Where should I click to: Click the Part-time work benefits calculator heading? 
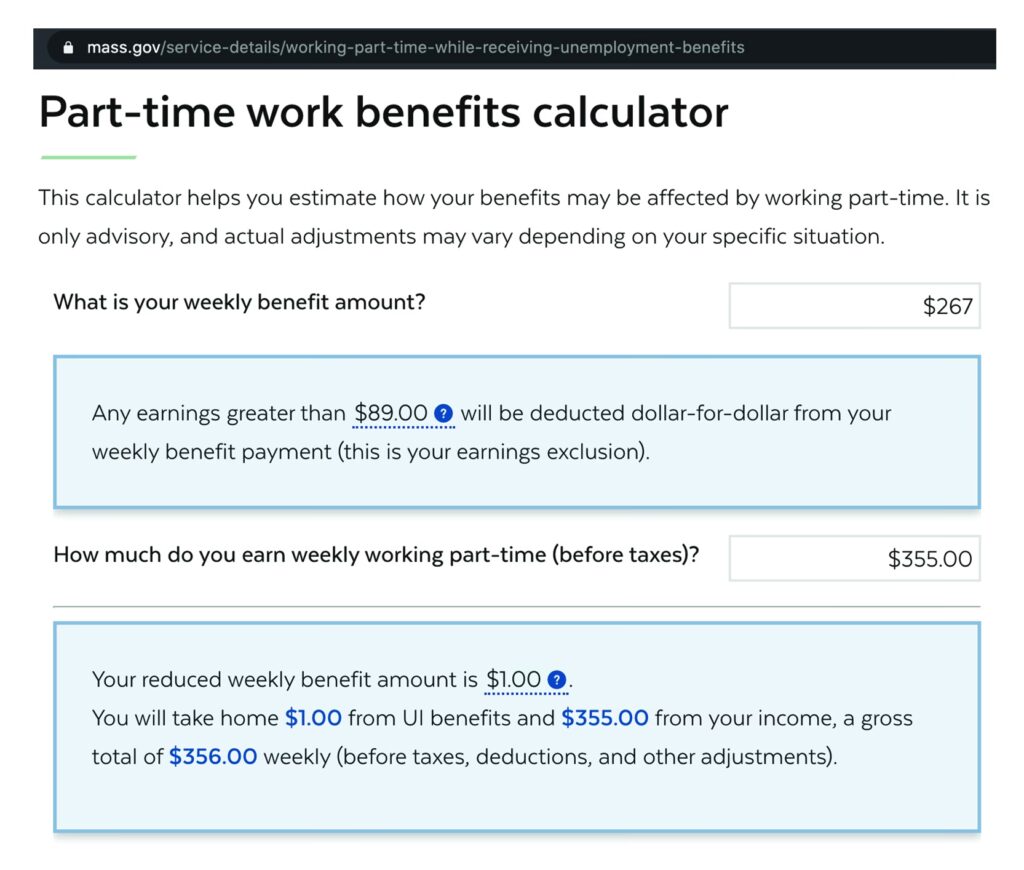pyautogui.click(x=383, y=112)
